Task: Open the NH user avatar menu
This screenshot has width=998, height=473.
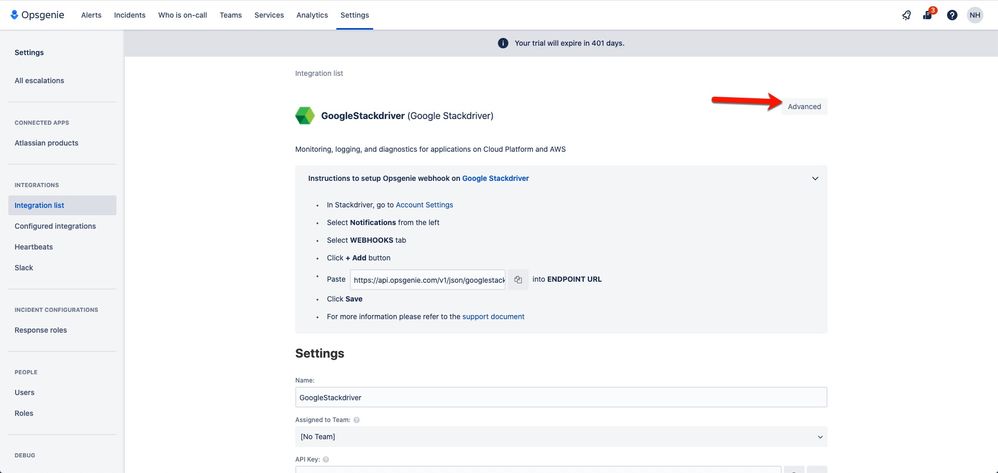Action: coord(974,15)
